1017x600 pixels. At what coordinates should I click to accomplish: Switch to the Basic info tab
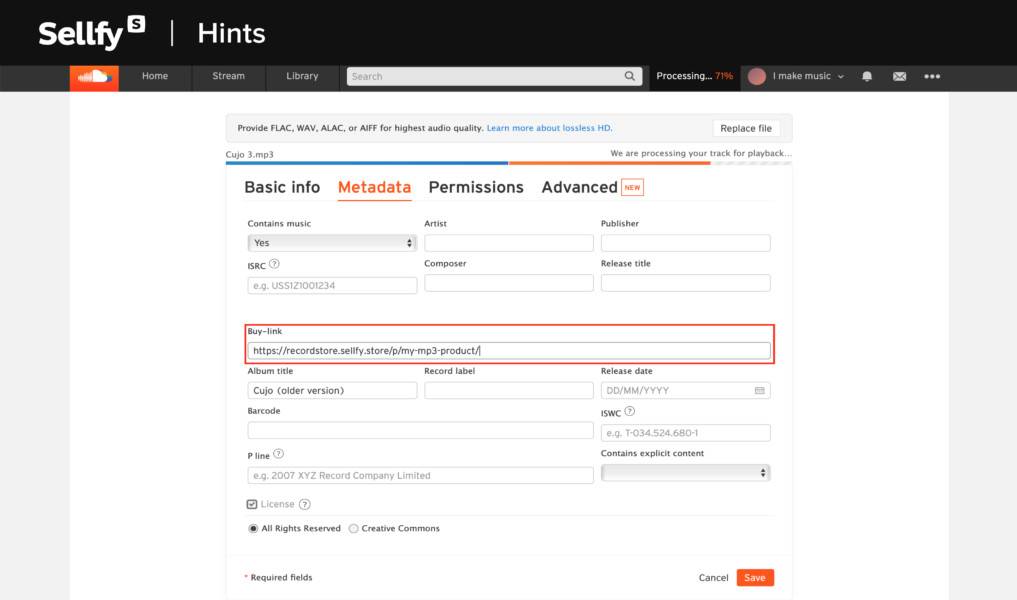[x=282, y=187]
